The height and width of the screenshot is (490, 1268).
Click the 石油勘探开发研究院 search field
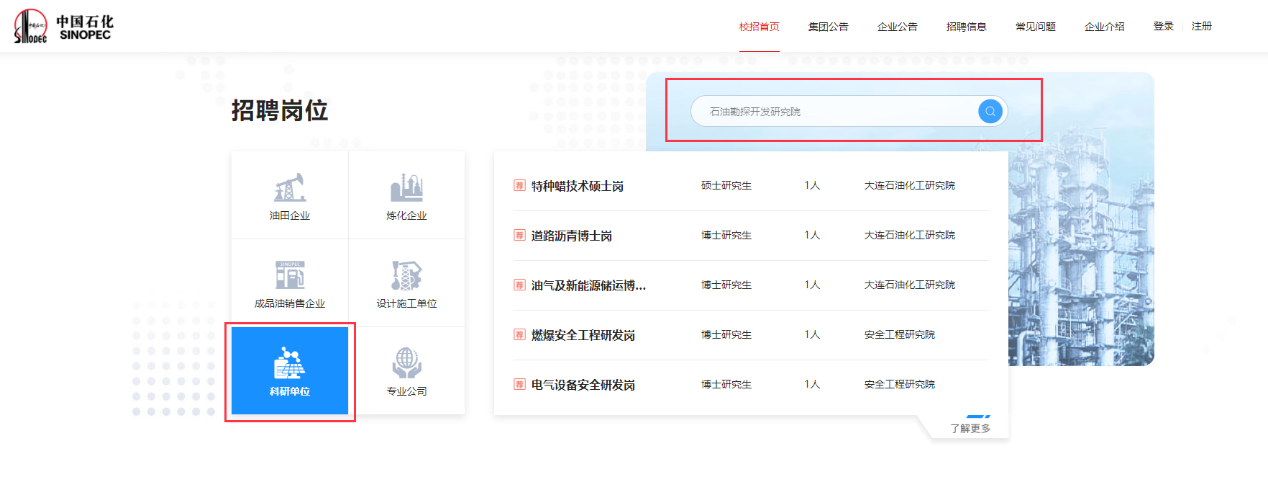[835, 112]
